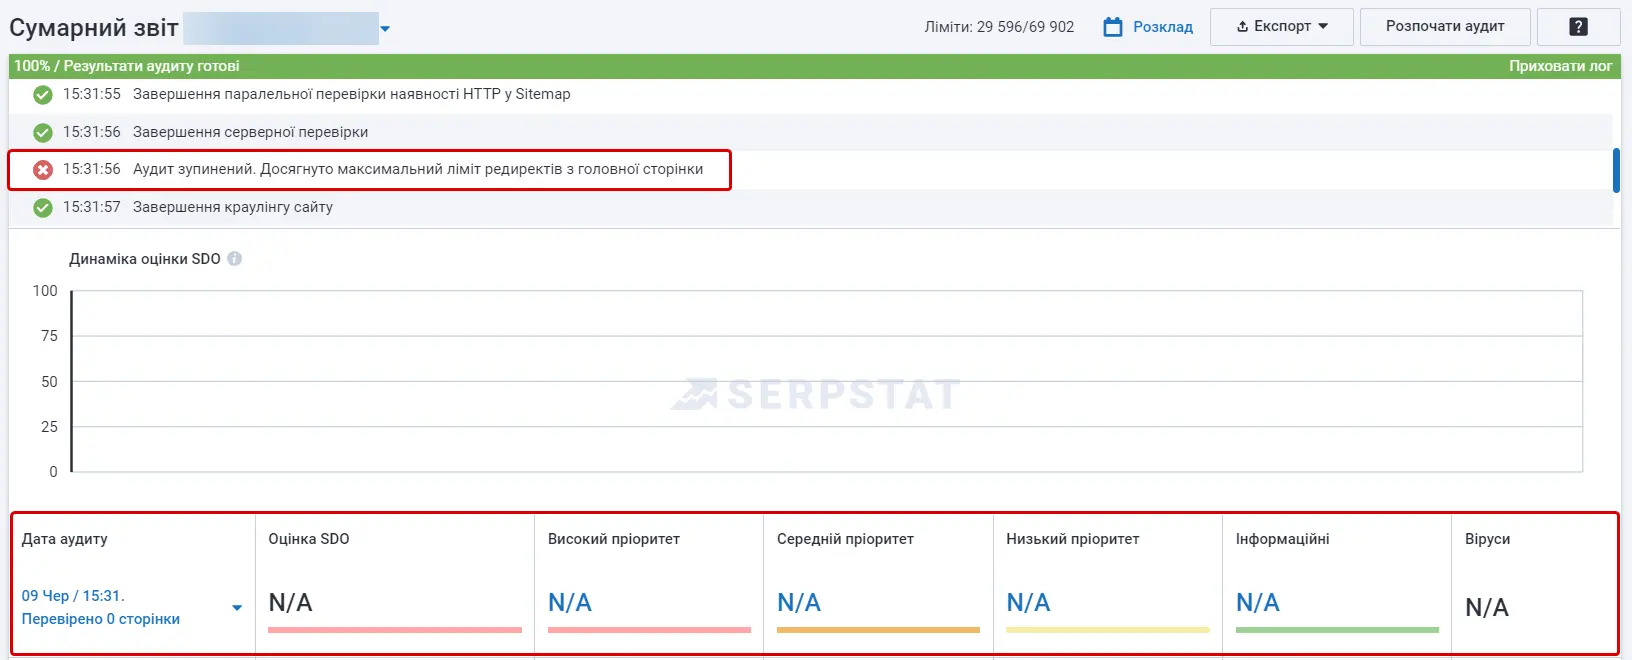This screenshot has height=660, width=1632.
Task: Click the Перевірено 0 сторінки text
Action: click(101, 619)
